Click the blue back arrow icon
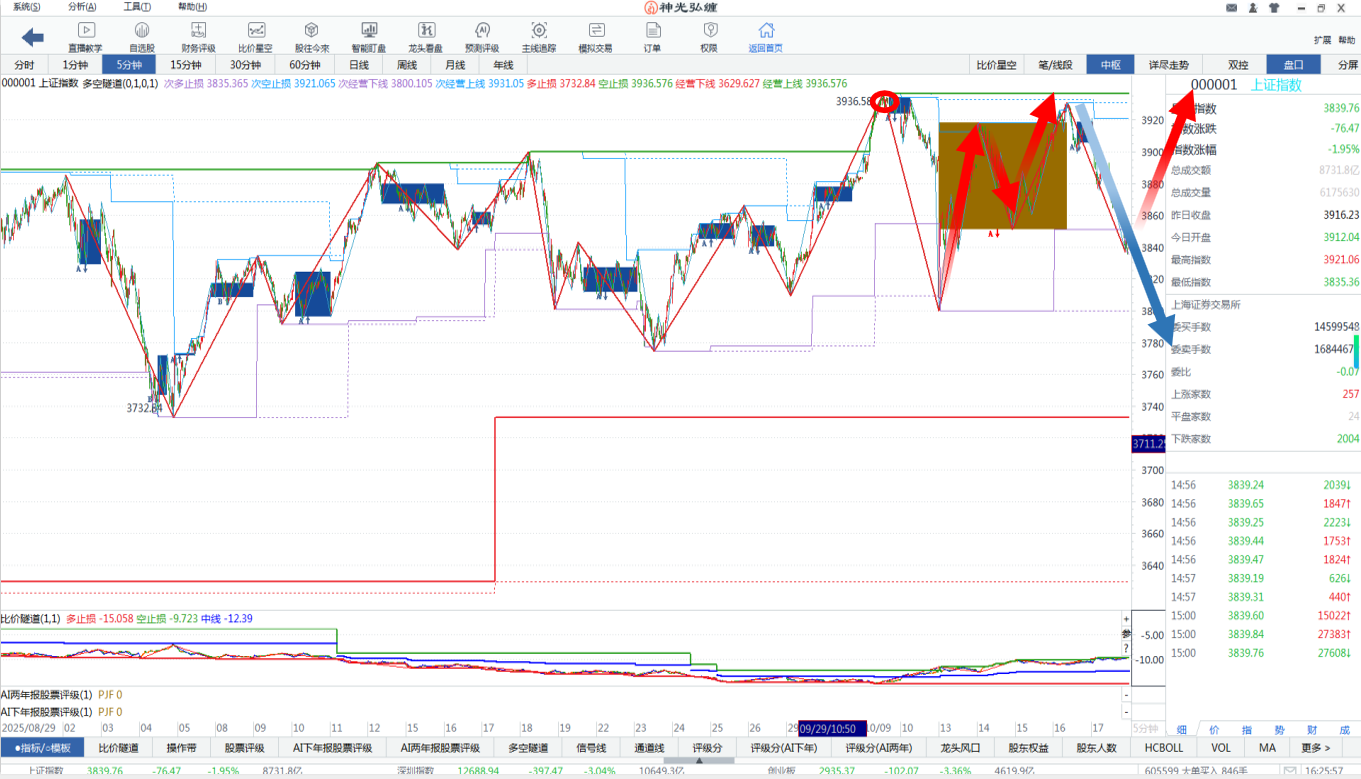Image resolution: width=1361 pixels, height=779 pixels. coord(33,37)
